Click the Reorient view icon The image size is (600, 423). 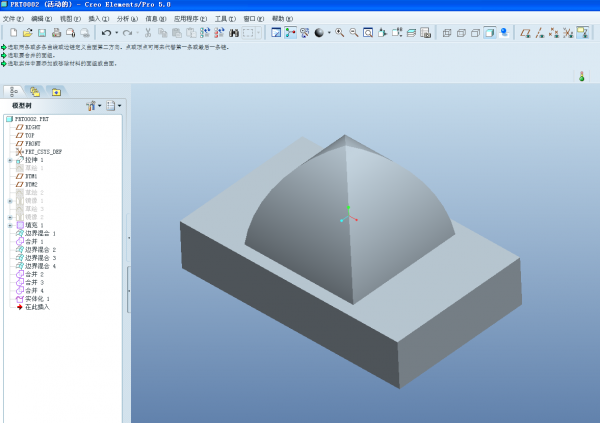point(382,33)
